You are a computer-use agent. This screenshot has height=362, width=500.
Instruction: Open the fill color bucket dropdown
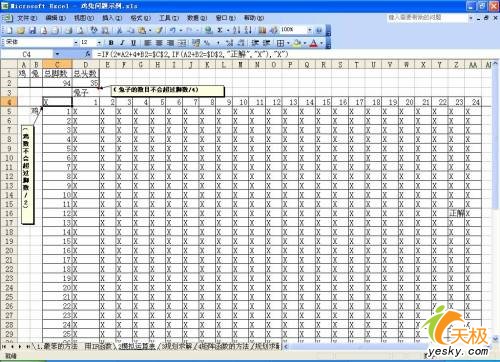point(305,43)
